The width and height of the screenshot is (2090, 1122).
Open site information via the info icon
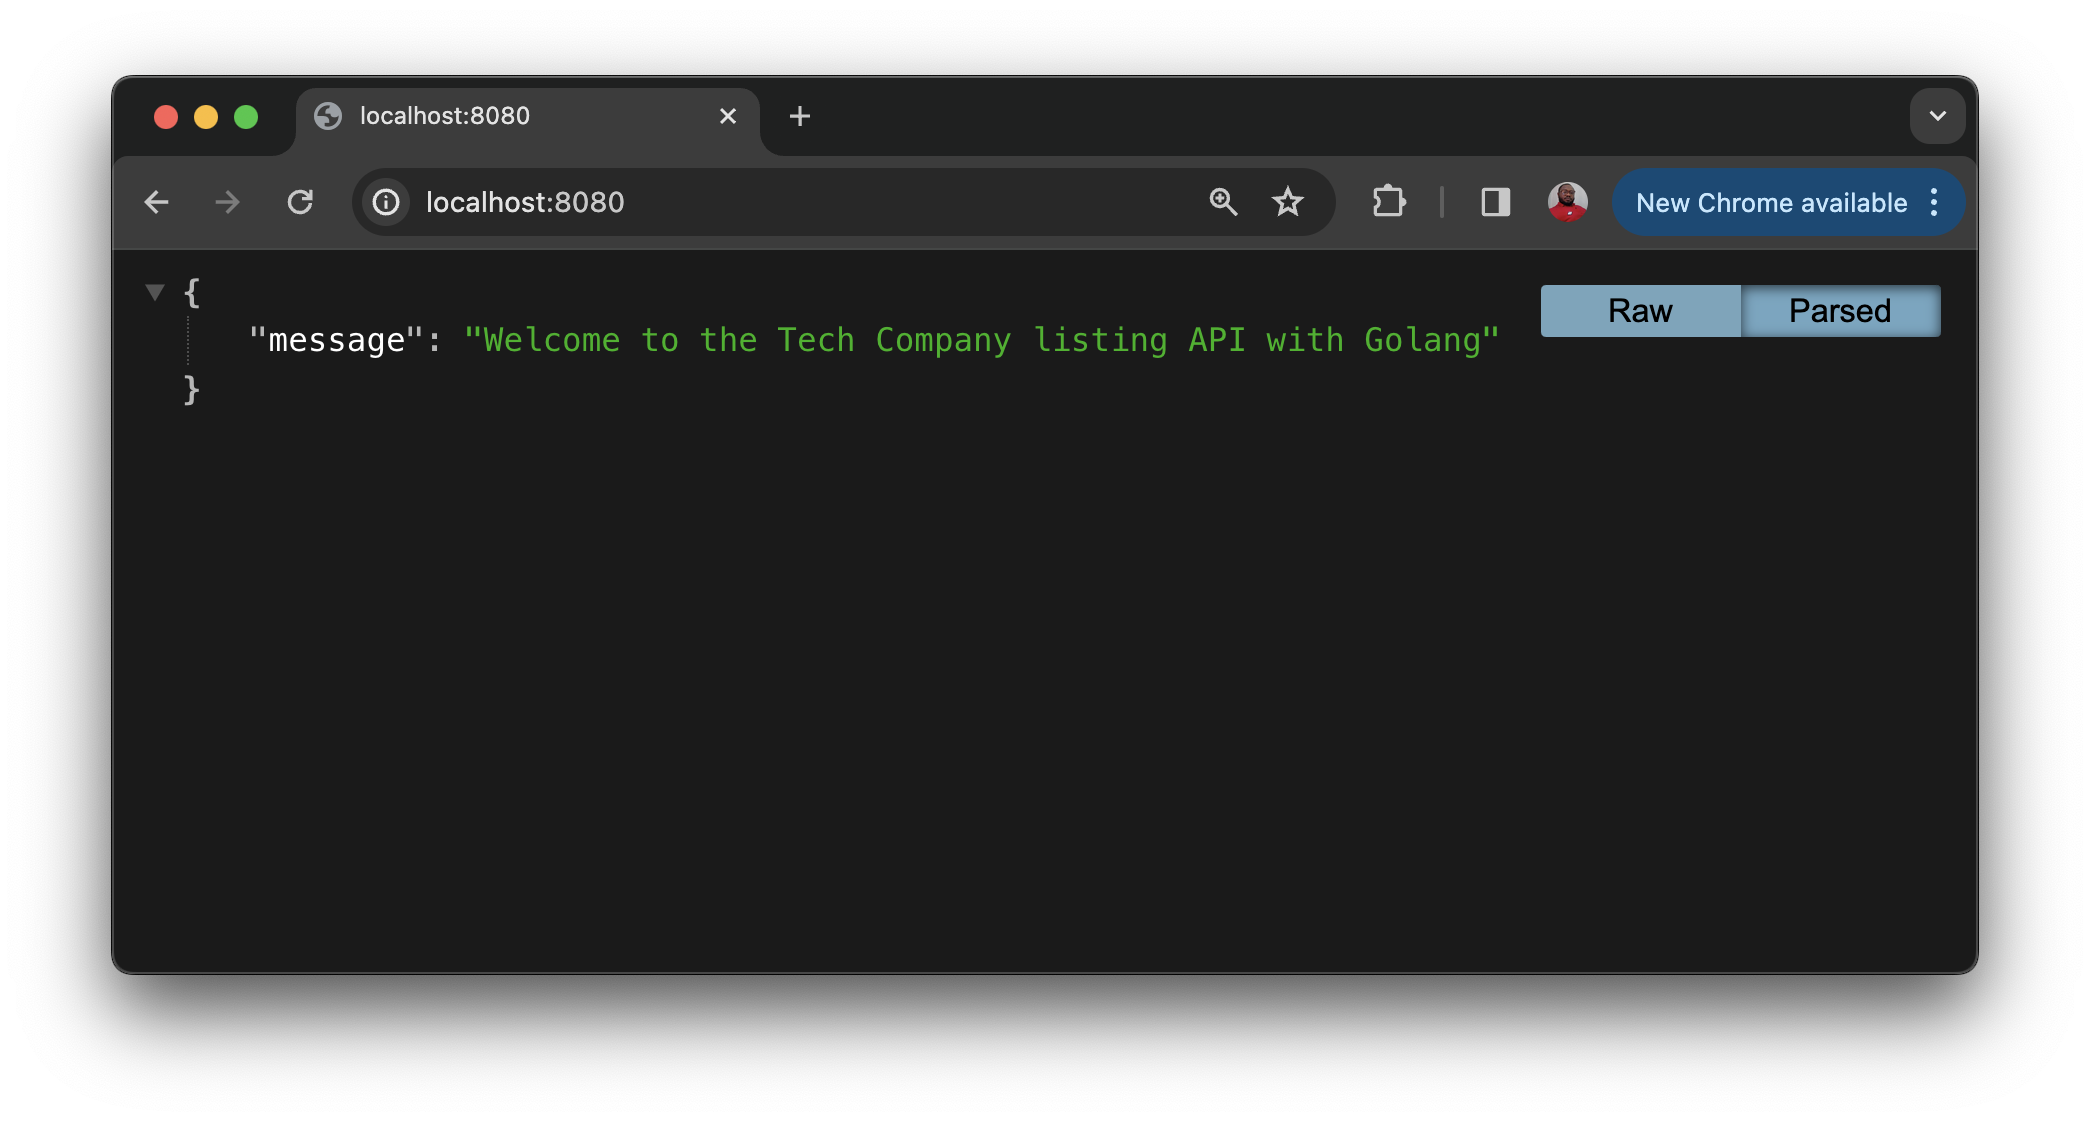click(386, 202)
